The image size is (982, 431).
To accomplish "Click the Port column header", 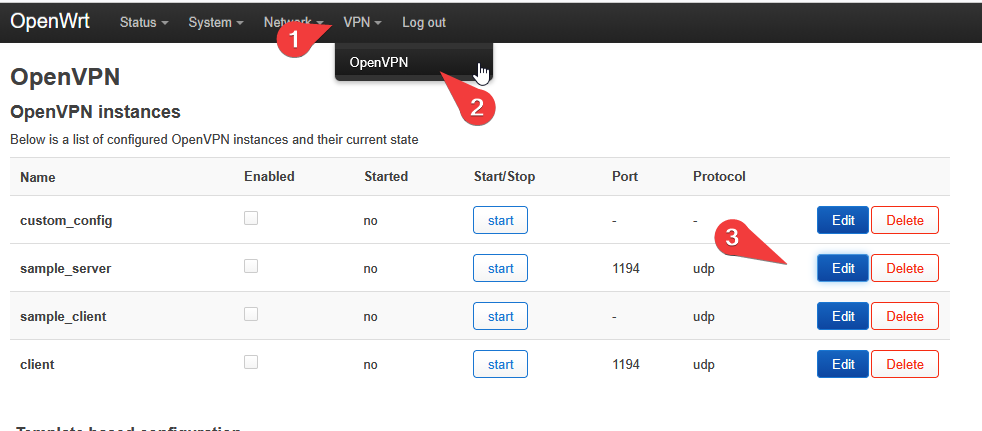I will (x=625, y=177).
